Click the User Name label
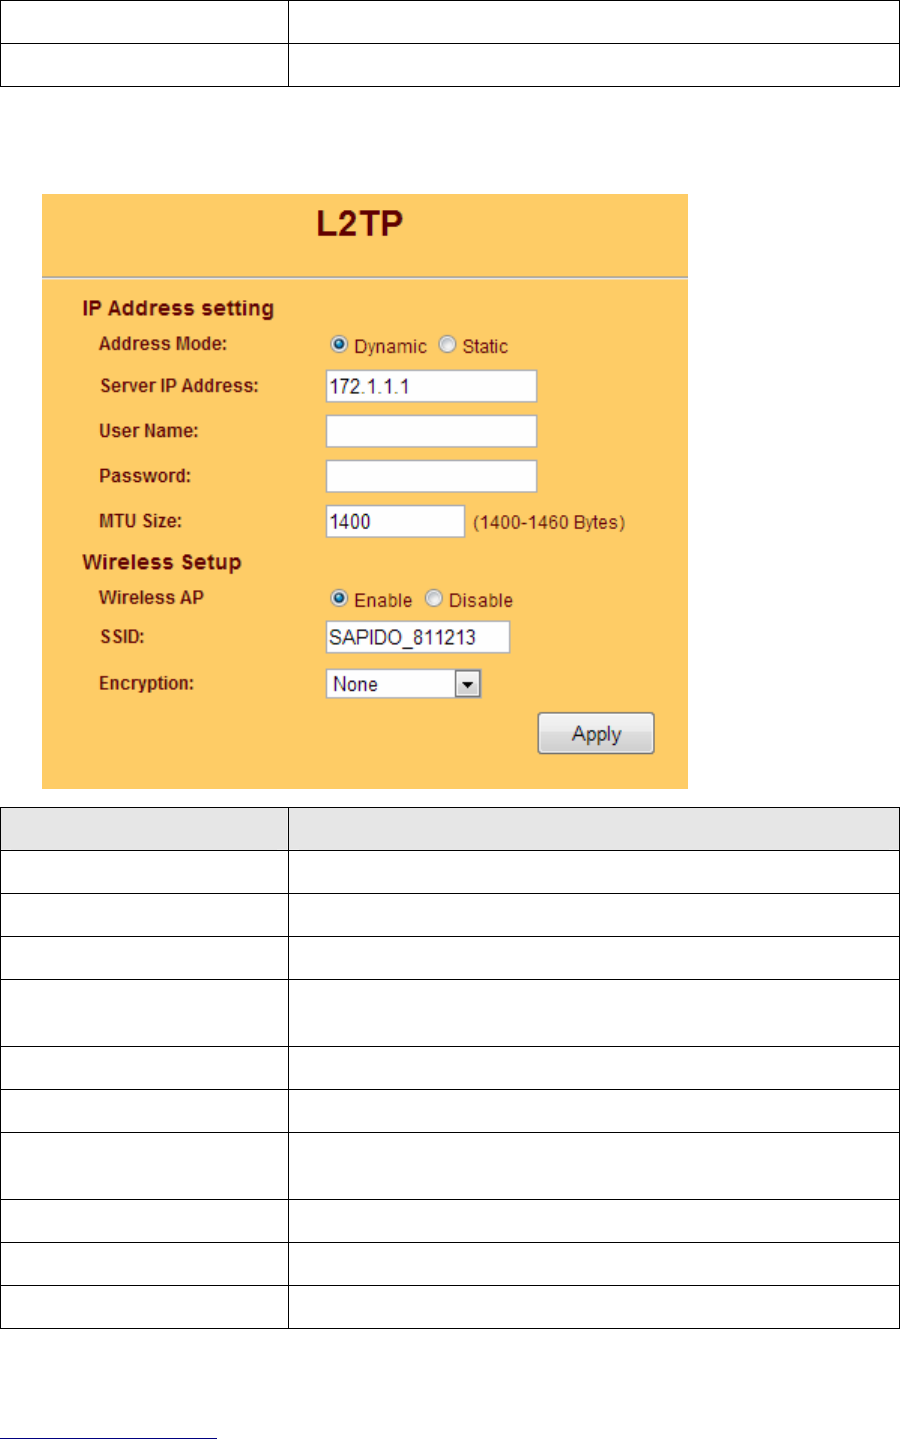900x1439 pixels. click(x=148, y=431)
